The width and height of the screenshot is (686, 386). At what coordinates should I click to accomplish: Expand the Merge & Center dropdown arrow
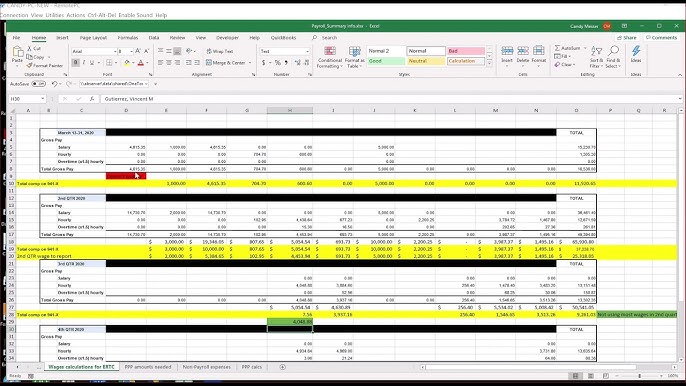pyautogui.click(x=250, y=63)
